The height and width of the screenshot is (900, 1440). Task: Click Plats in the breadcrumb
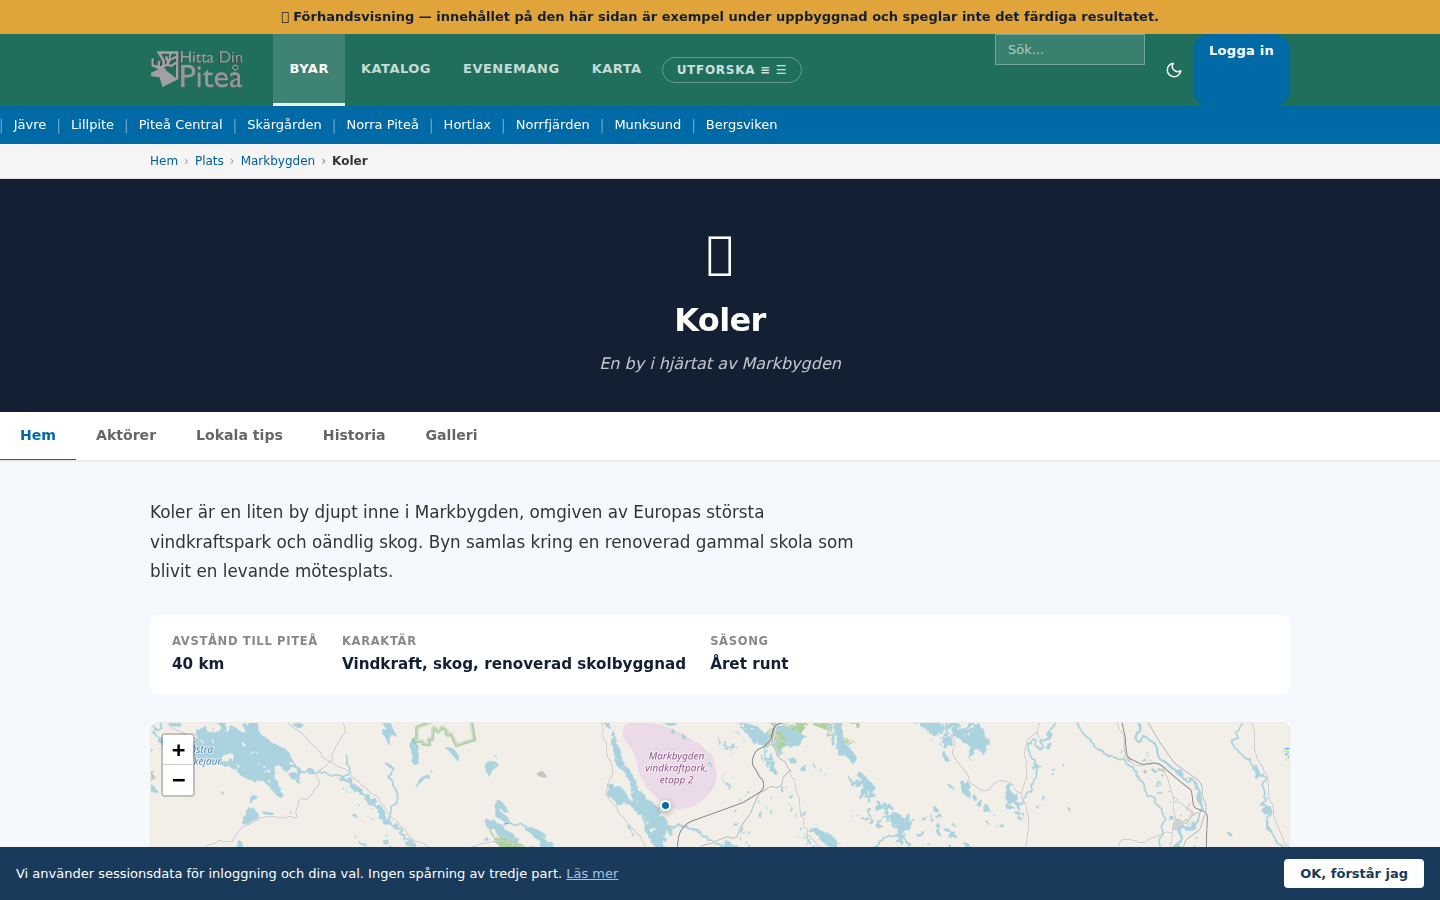(x=209, y=161)
